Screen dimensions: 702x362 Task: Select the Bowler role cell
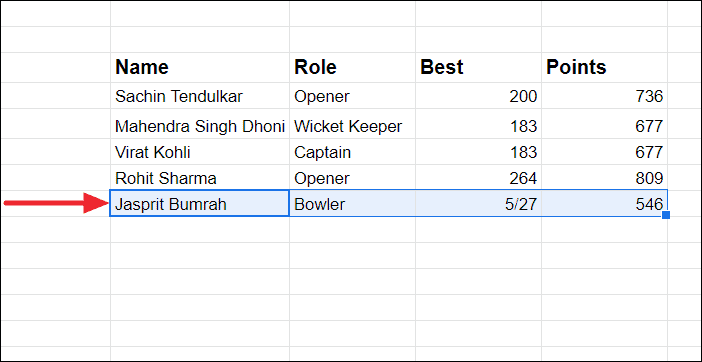(x=352, y=204)
